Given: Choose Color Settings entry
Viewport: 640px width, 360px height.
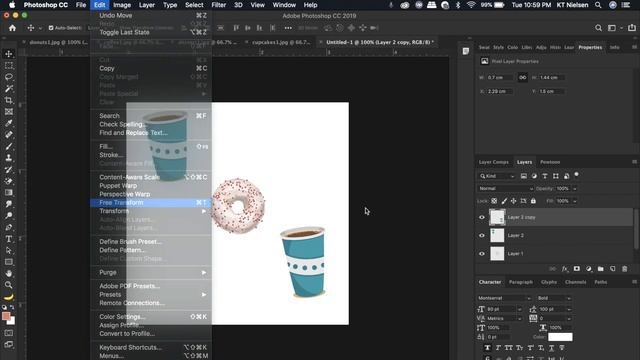Looking at the screenshot, I should tap(151, 317).
